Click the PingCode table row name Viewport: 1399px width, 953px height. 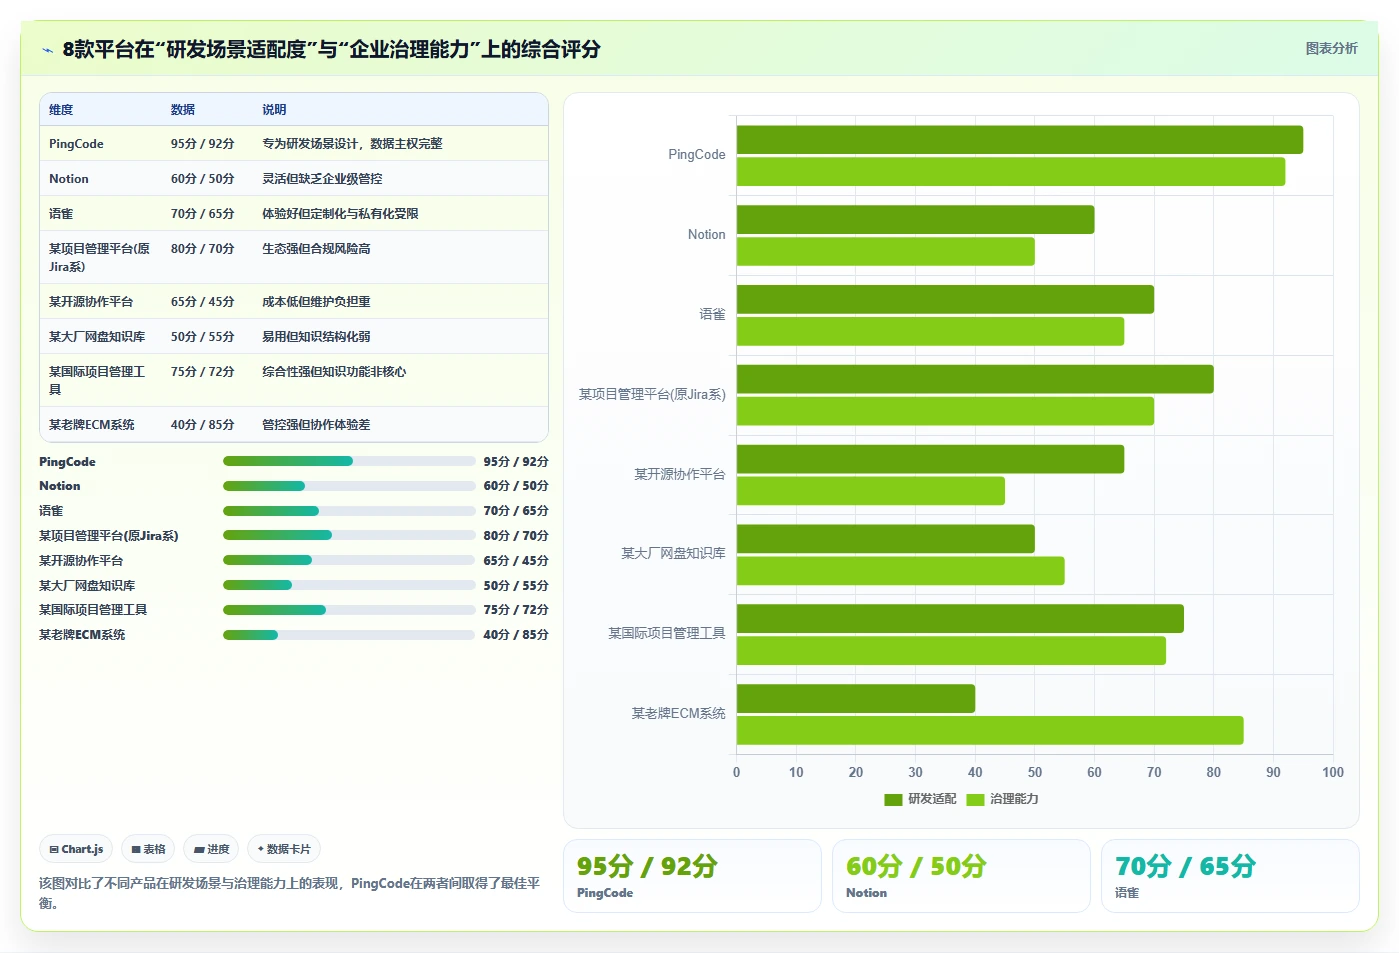point(76,144)
